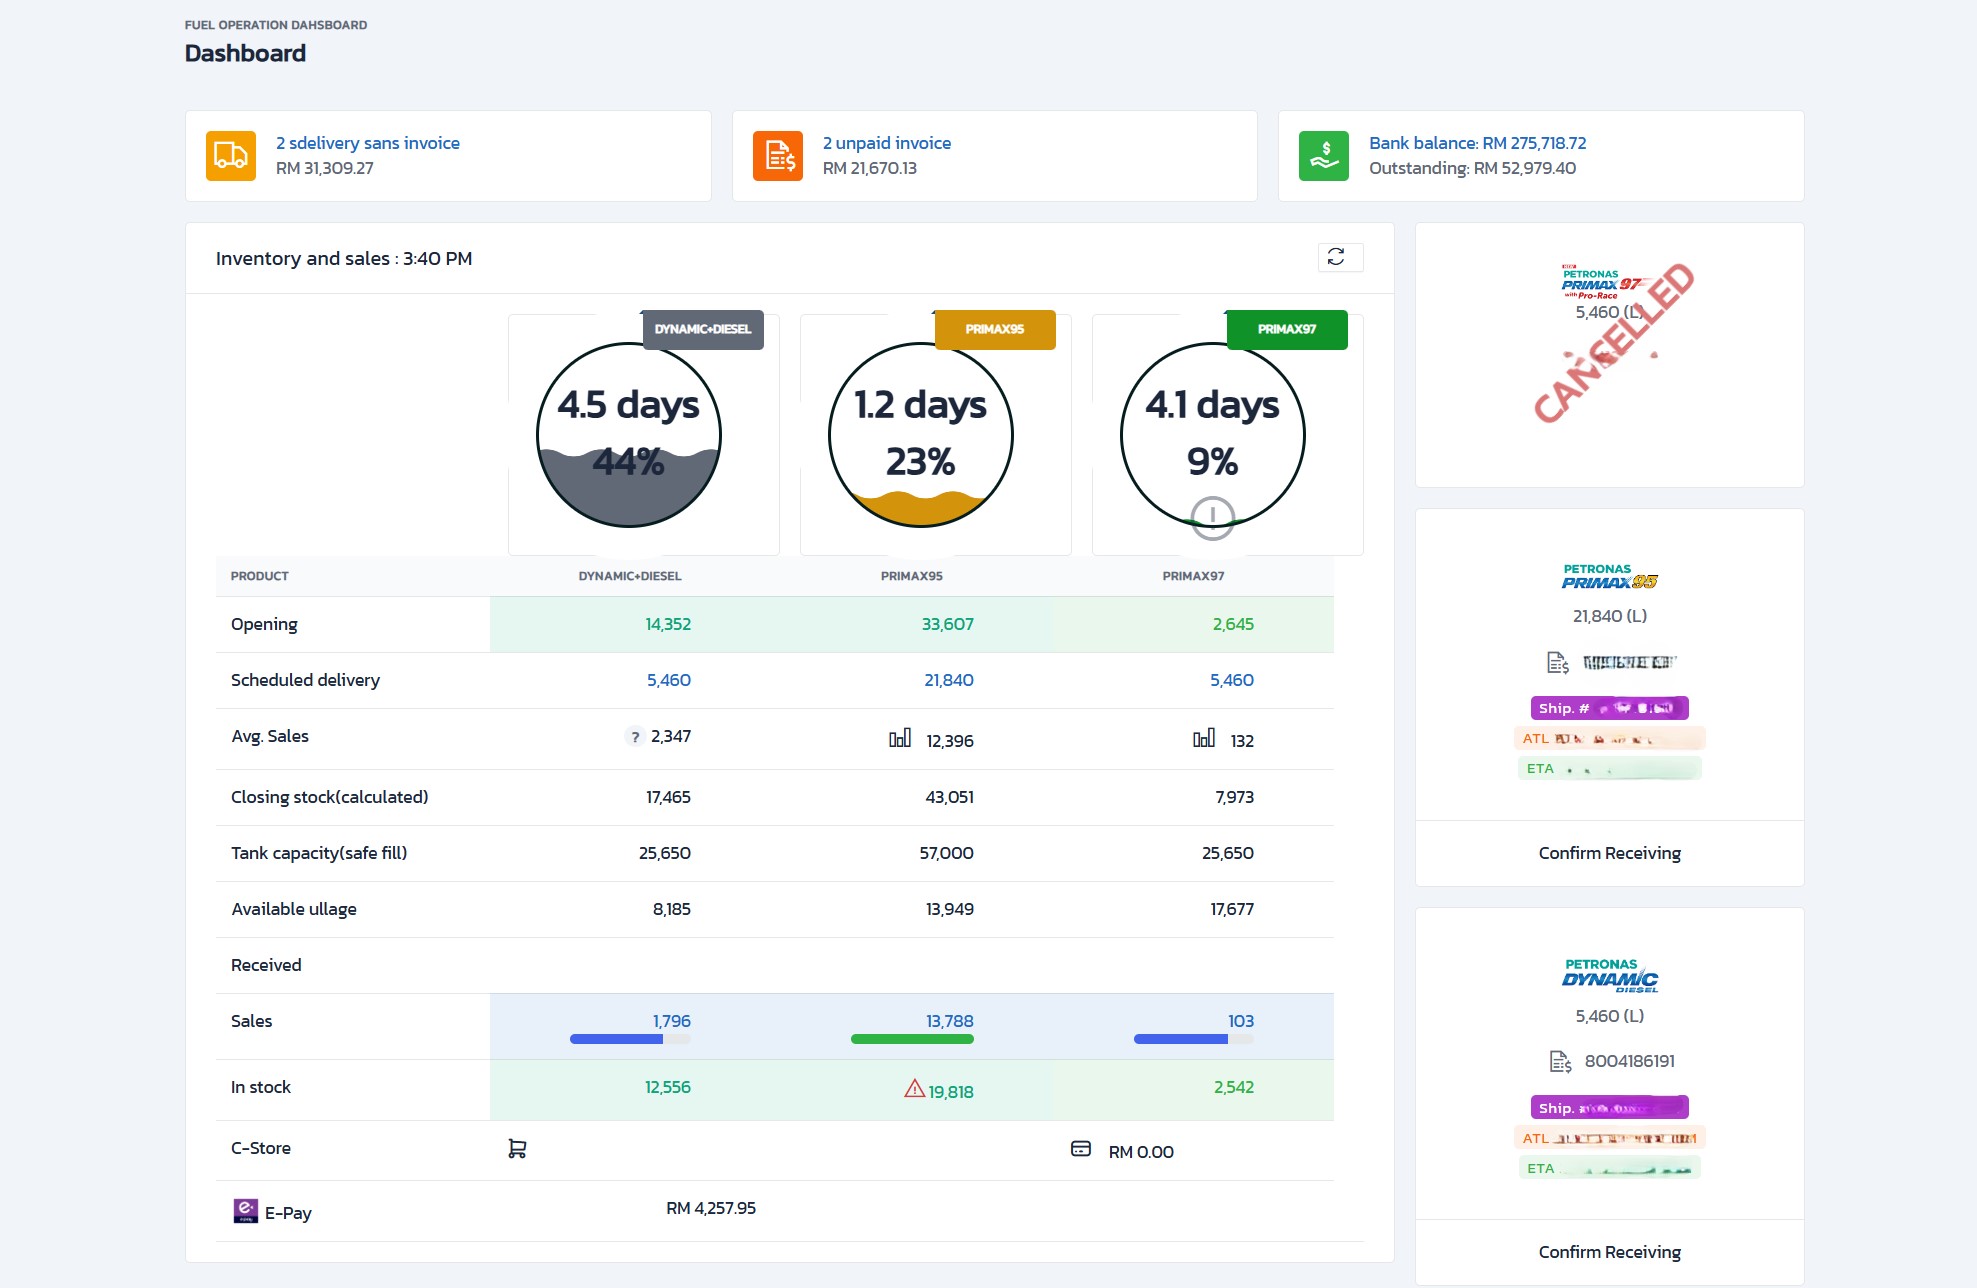Click the green bank balance icon

pos(1324,156)
